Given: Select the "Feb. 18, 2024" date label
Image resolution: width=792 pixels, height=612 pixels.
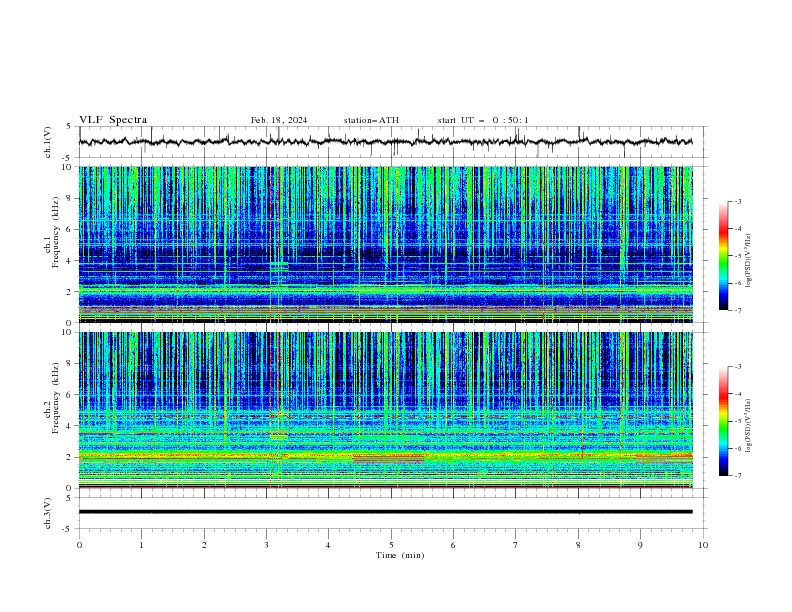Looking at the screenshot, I should pyautogui.click(x=279, y=120).
